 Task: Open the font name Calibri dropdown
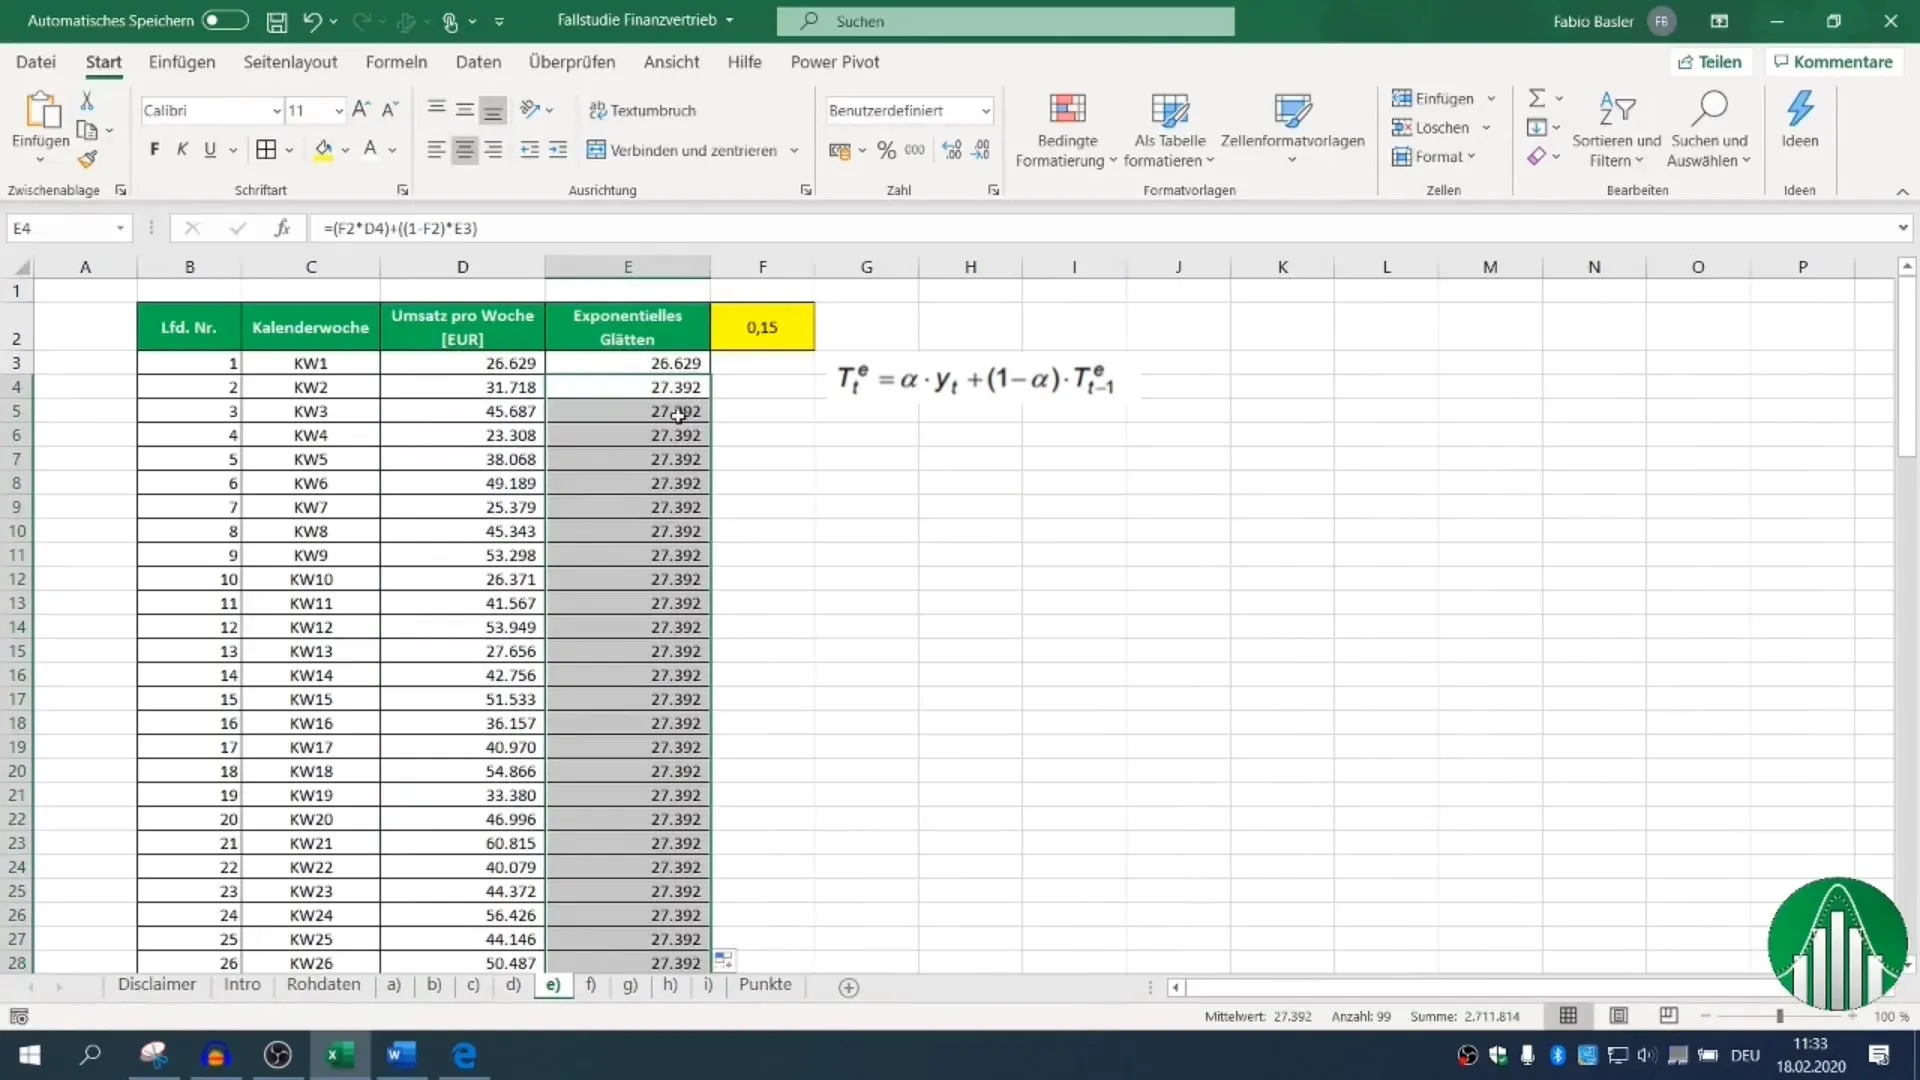pos(276,110)
